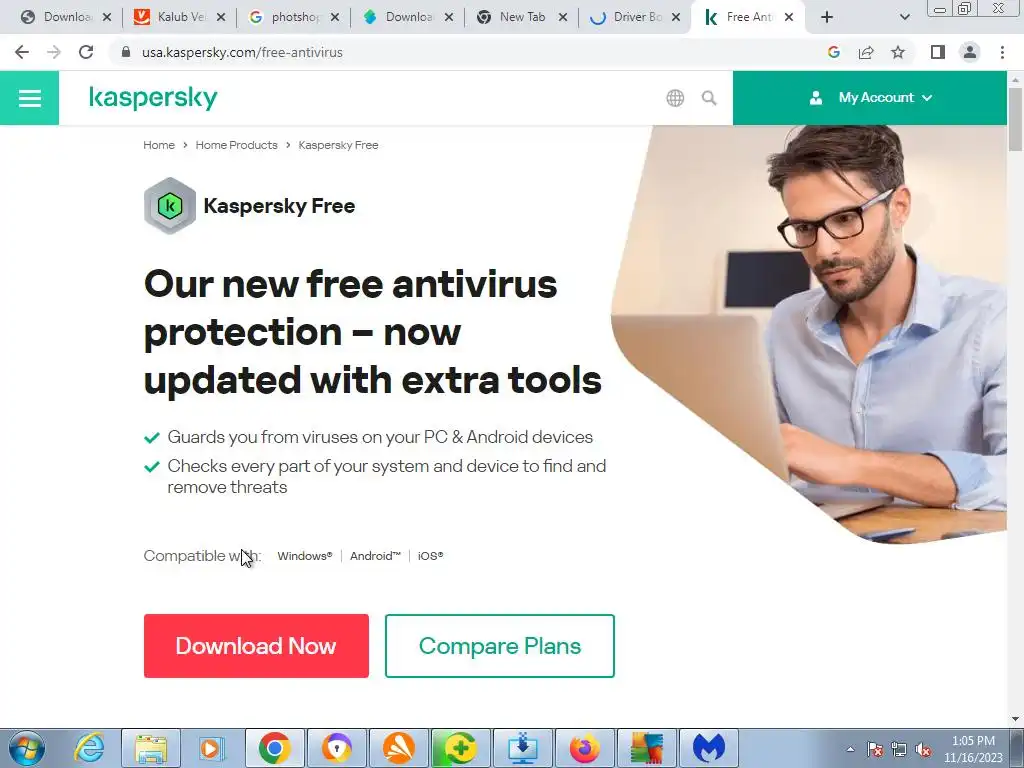This screenshot has width=1024, height=768.
Task: Show hidden system tray icons arrow
Action: click(850, 749)
